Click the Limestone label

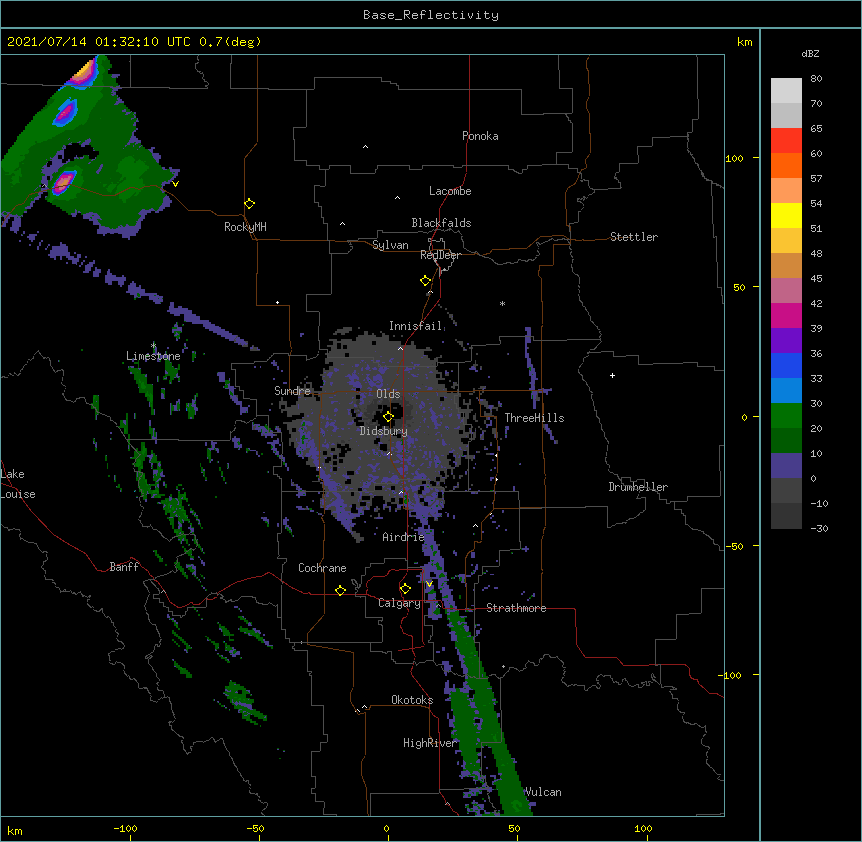(153, 356)
